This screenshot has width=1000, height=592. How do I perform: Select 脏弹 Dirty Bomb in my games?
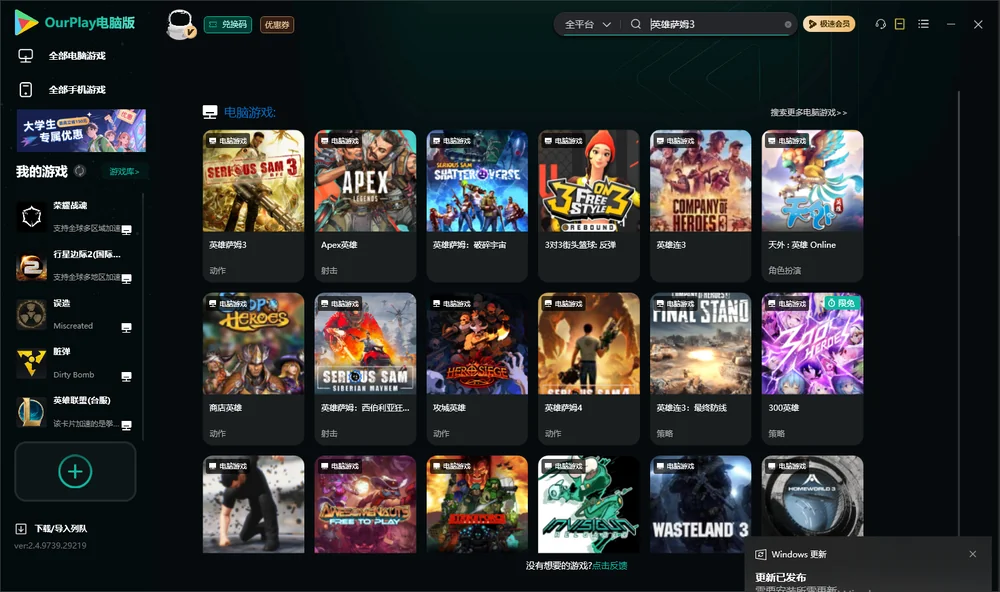(x=75, y=363)
